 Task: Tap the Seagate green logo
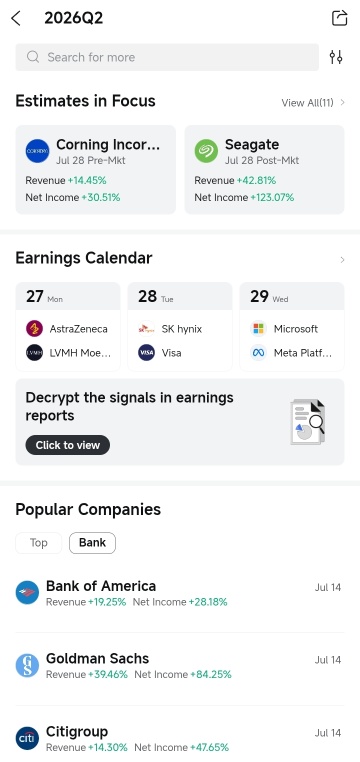[x=206, y=151]
